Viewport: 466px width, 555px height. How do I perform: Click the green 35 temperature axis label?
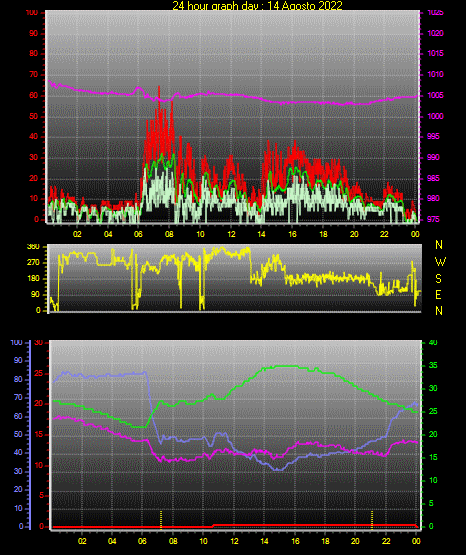coord(433,365)
